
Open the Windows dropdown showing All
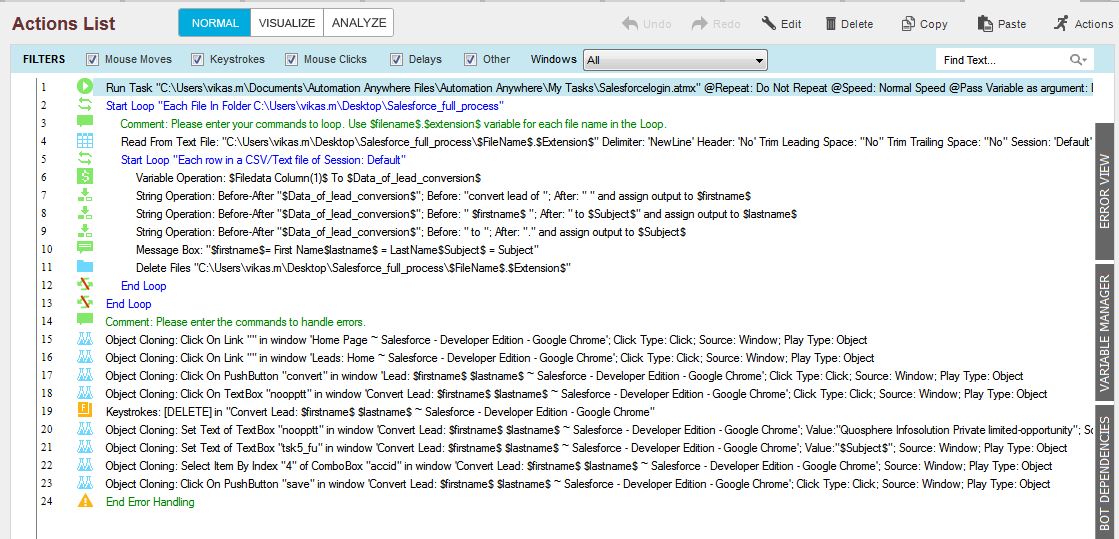675,60
